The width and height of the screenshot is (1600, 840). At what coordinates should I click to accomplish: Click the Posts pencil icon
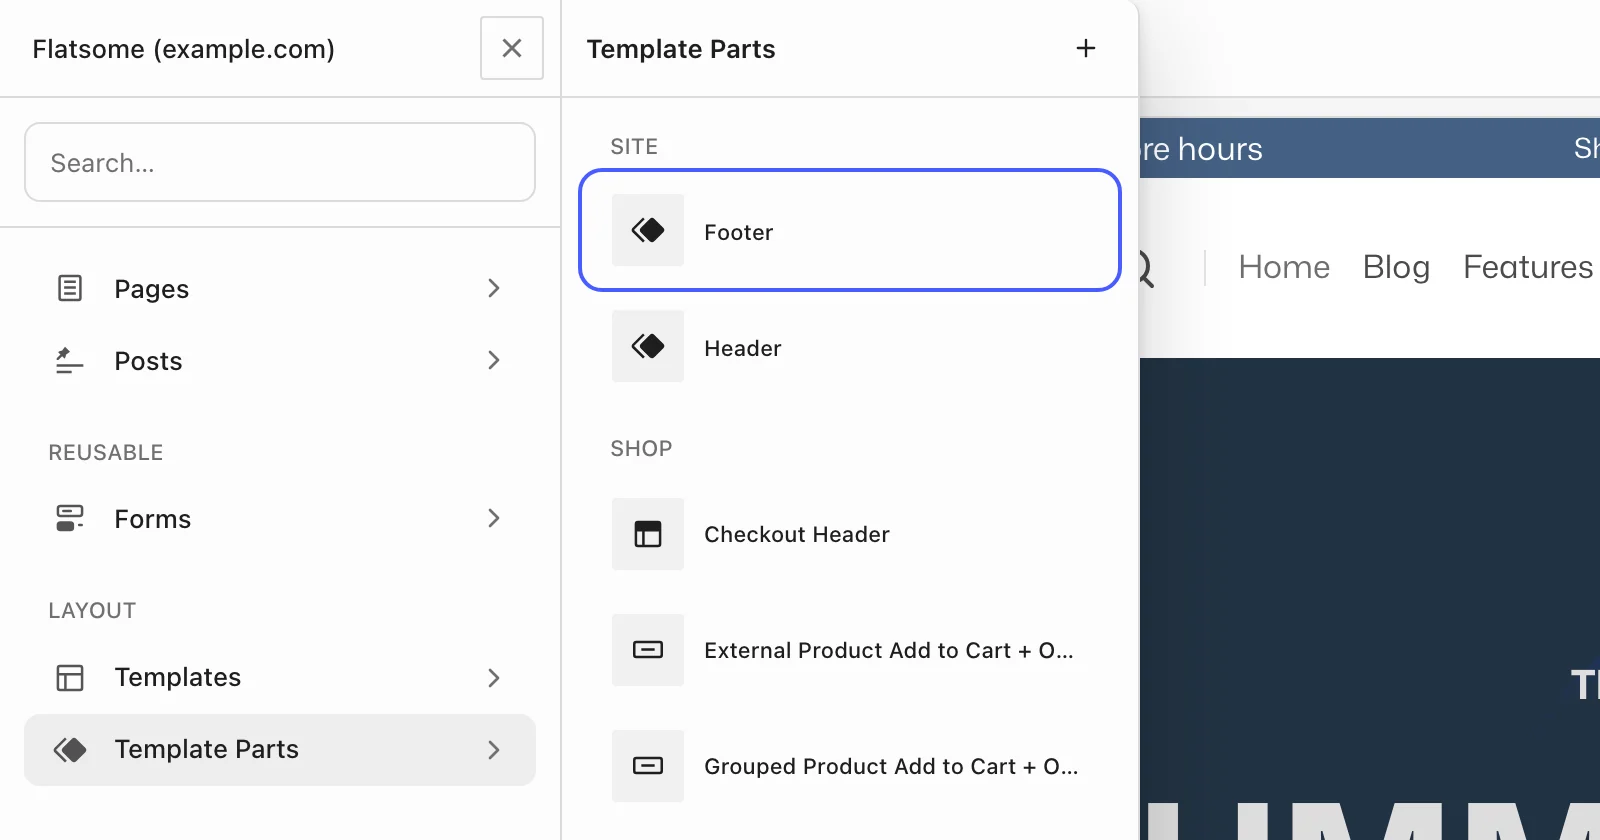[69, 360]
